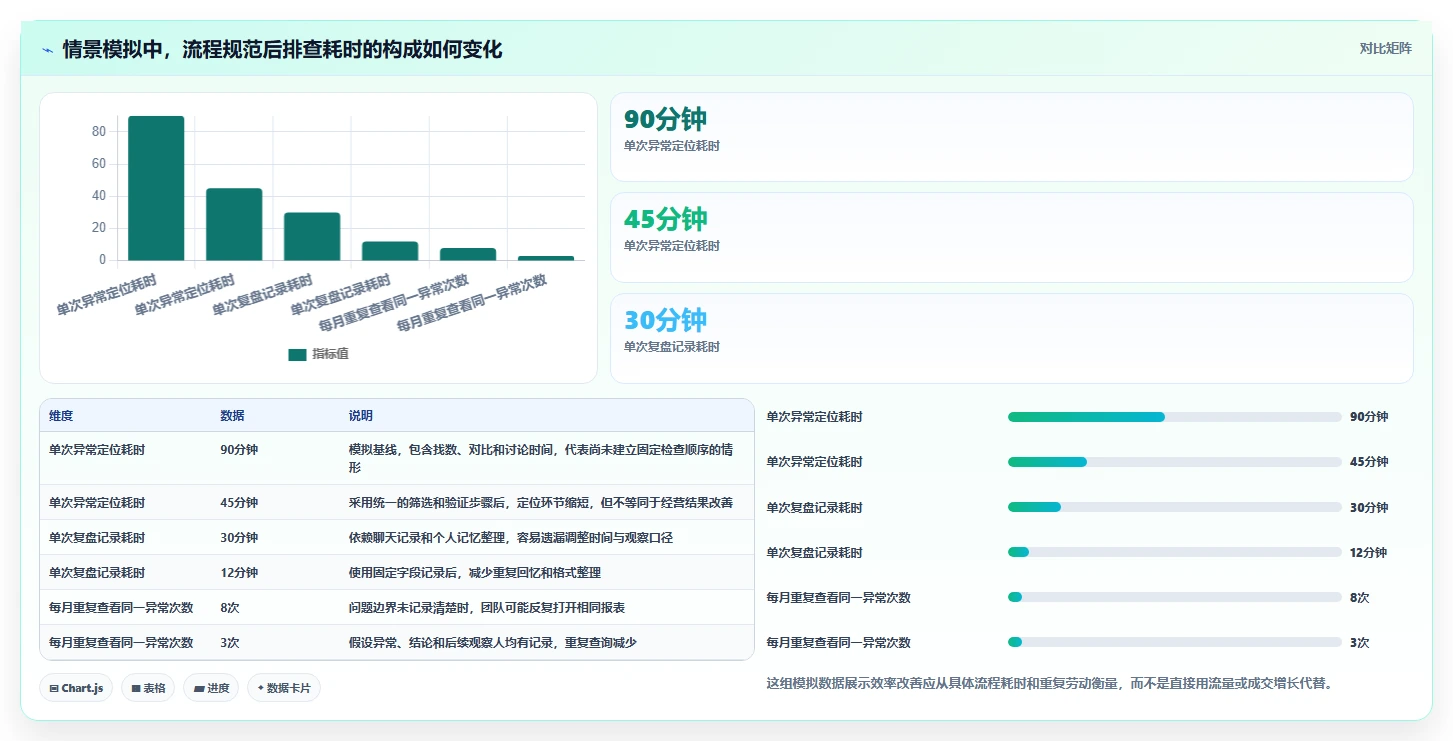
Task: Click the chart bar with value 12
Action: 390,251
